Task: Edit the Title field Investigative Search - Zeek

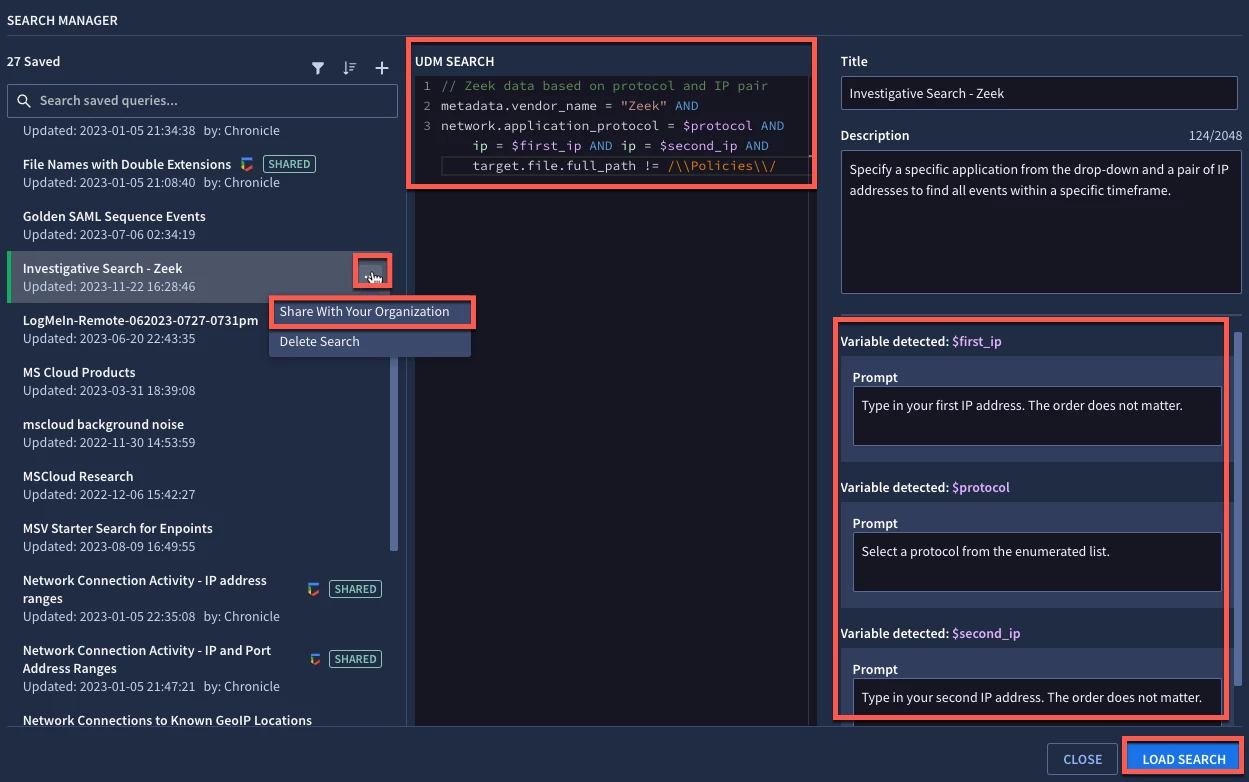Action: point(1039,93)
